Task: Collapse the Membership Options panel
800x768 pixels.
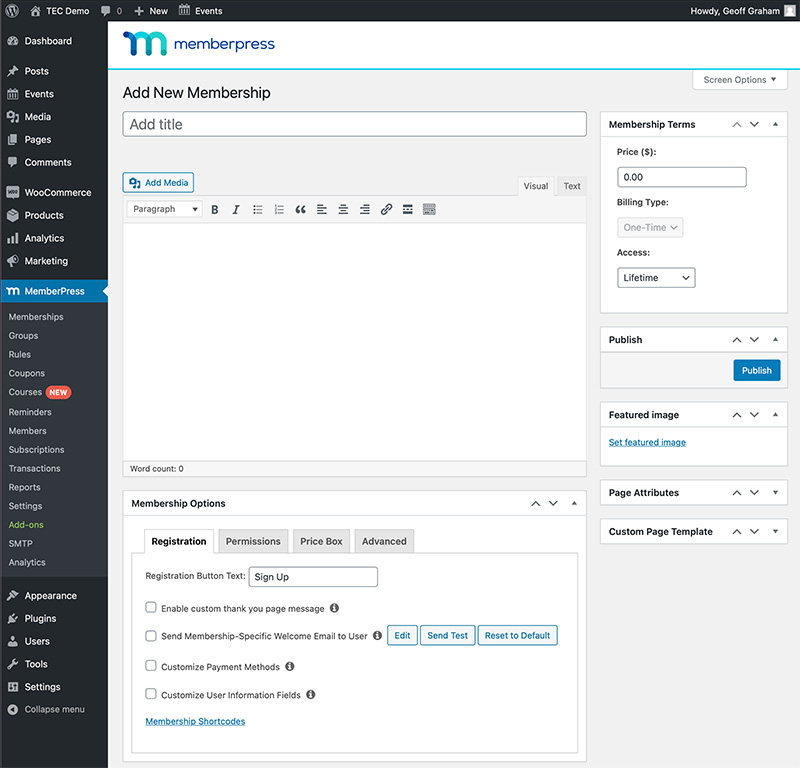Action: coord(574,503)
